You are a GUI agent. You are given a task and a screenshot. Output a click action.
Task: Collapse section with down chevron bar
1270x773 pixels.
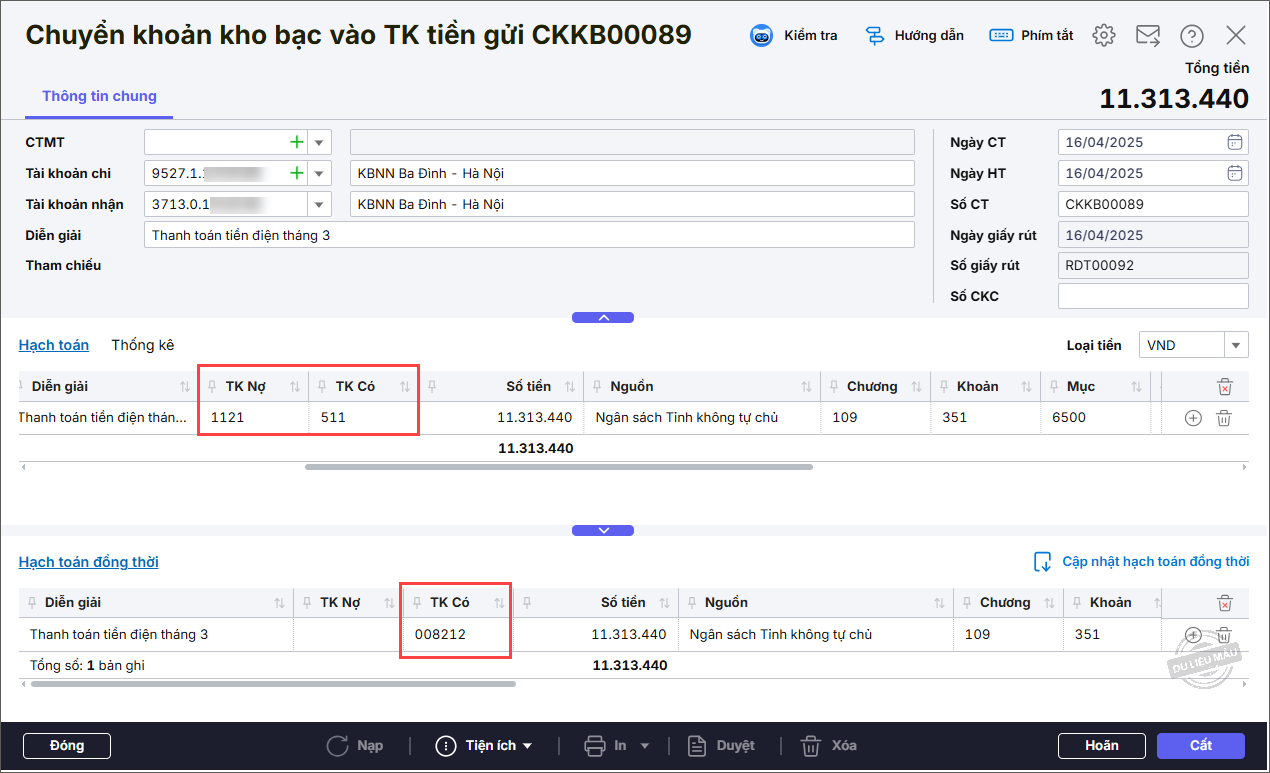pyautogui.click(x=603, y=531)
